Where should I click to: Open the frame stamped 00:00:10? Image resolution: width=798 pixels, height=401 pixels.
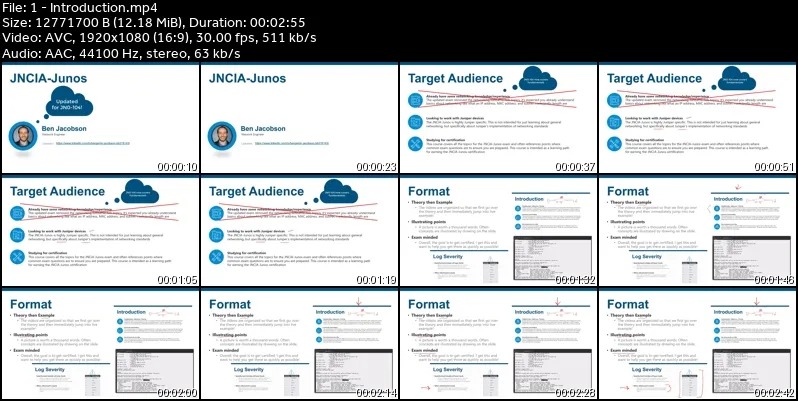click(x=100, y=118)
